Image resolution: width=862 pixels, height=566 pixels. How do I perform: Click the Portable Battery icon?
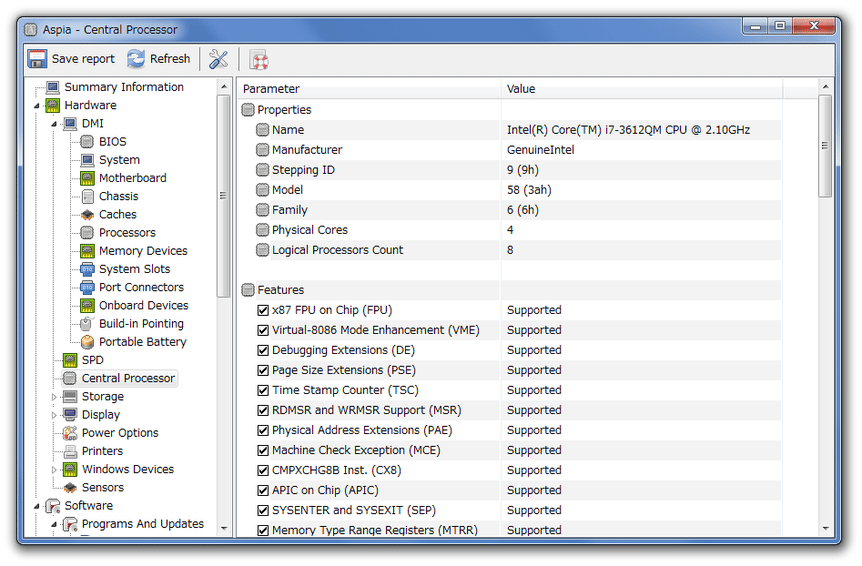tap(87, 342)
